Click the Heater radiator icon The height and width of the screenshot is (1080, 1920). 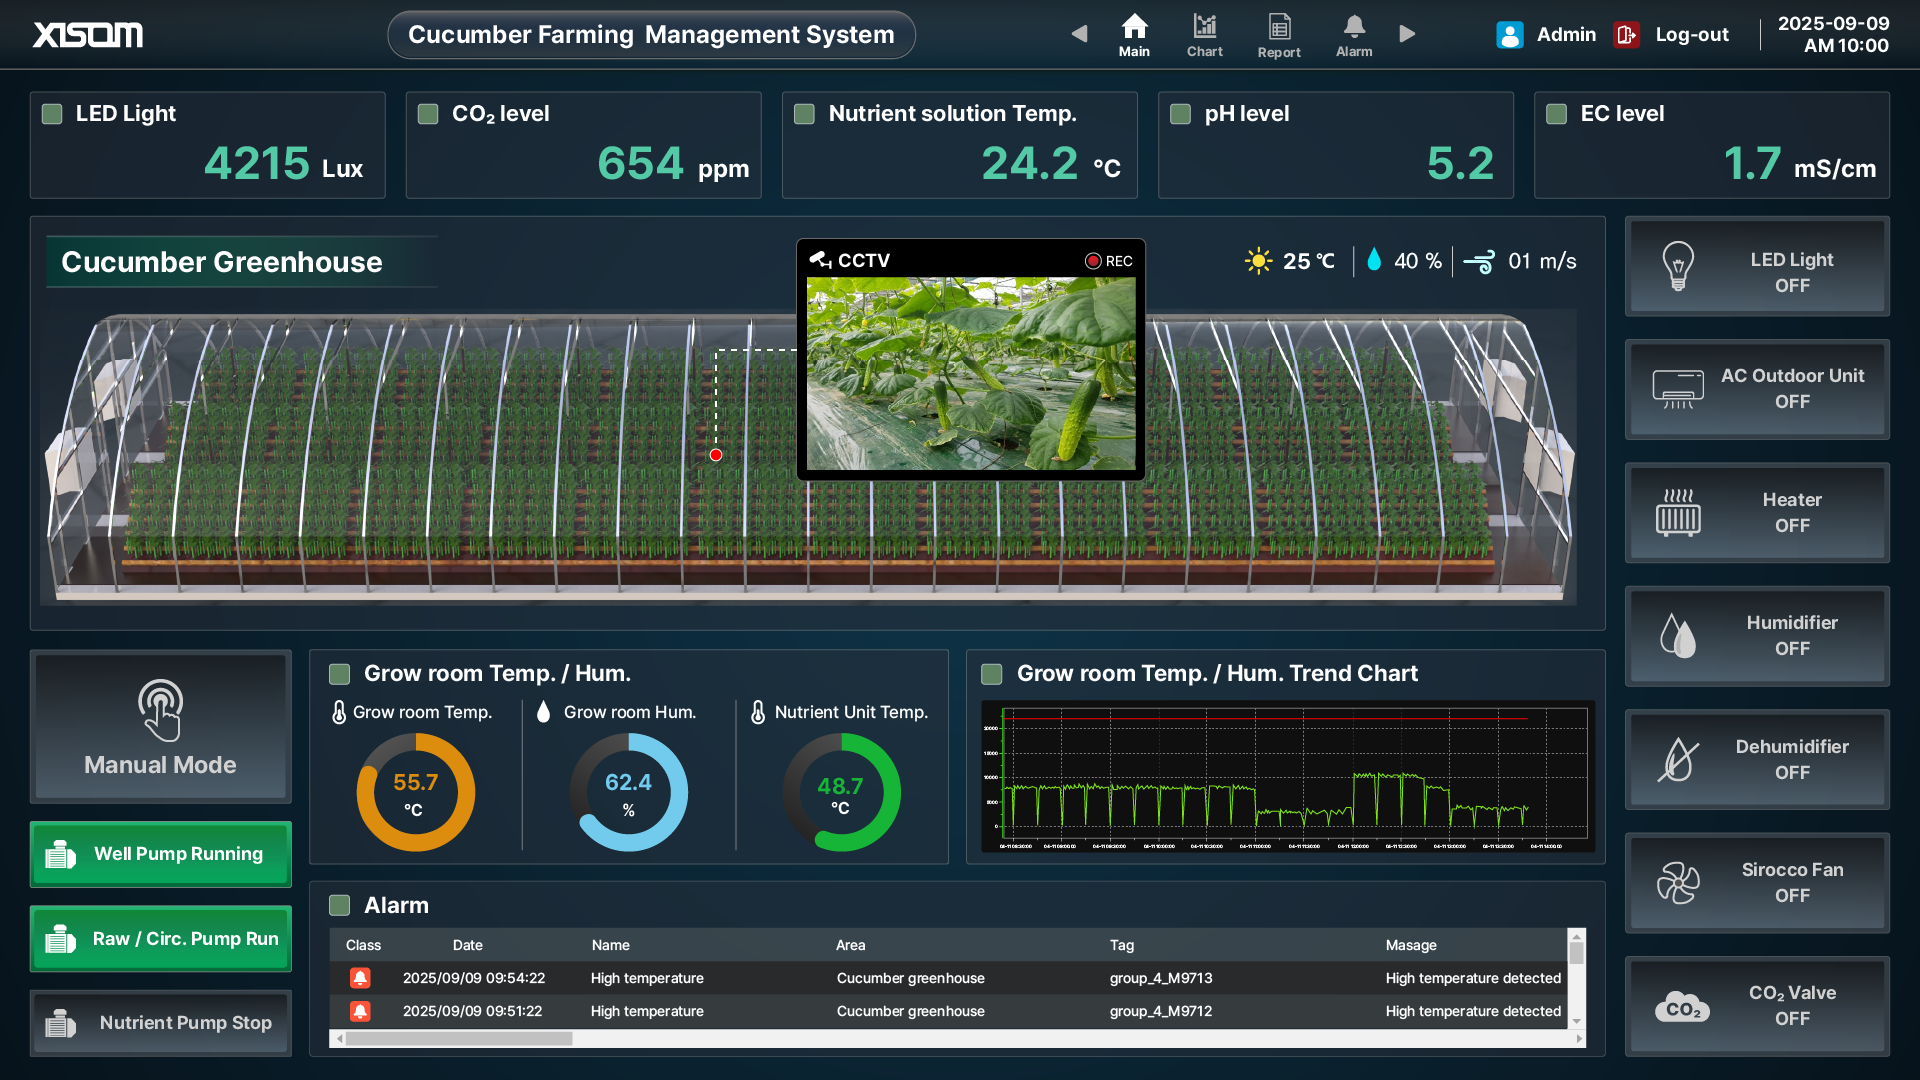[1678, 512]
